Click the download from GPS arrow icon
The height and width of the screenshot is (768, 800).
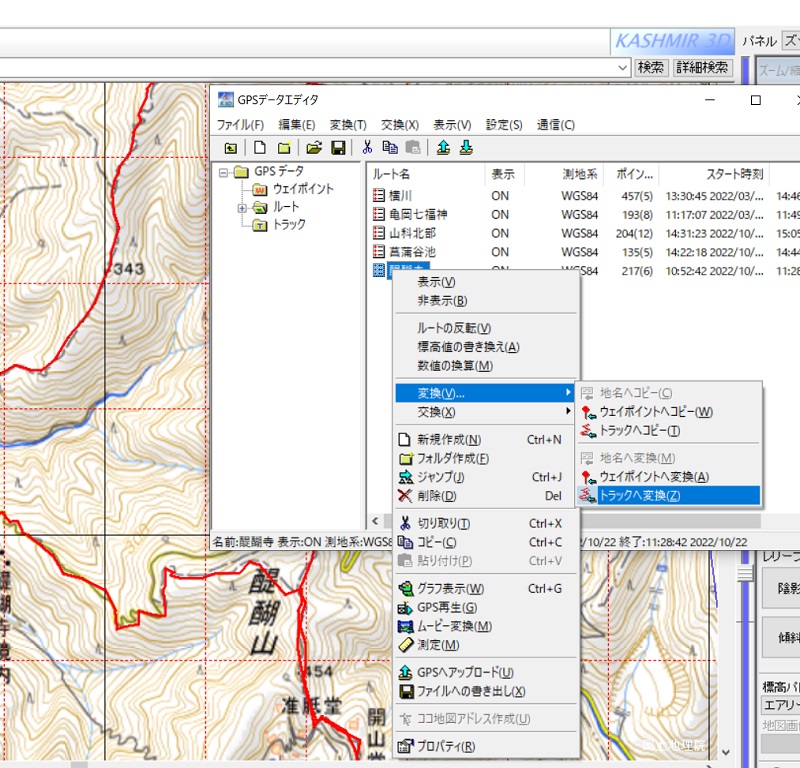point(466,148)
